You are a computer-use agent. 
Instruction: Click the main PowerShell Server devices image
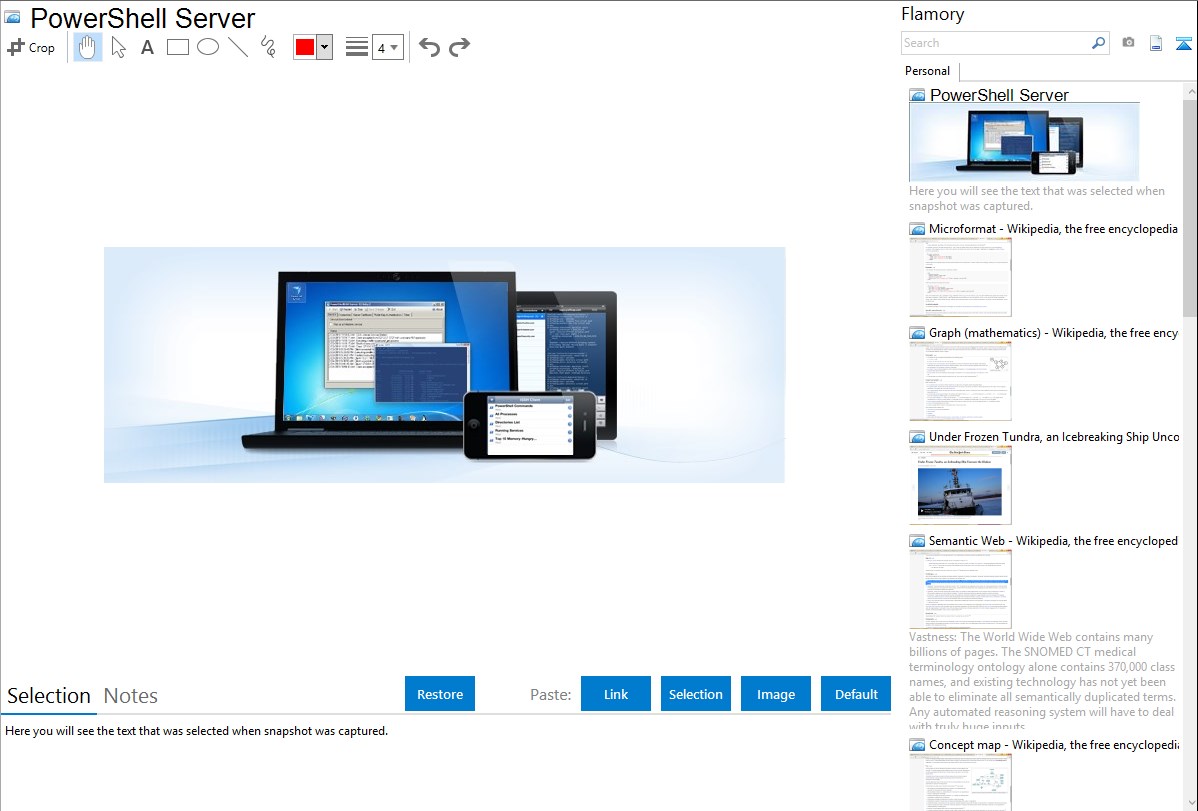coord(445,365)
